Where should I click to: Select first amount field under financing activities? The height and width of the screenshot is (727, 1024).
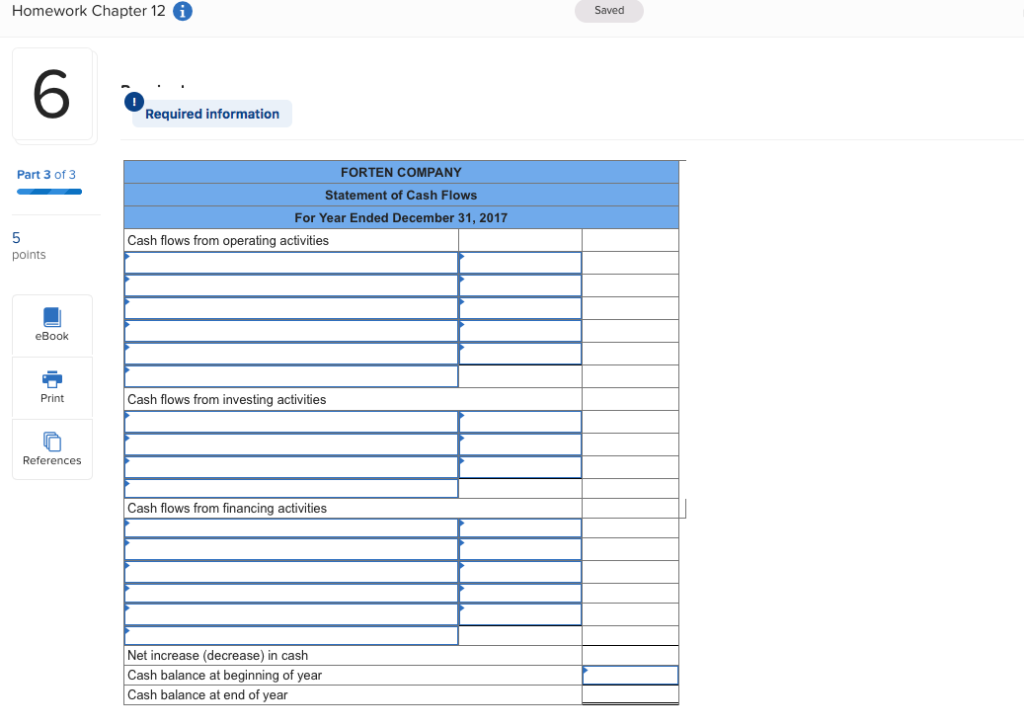tap(520, 528)
